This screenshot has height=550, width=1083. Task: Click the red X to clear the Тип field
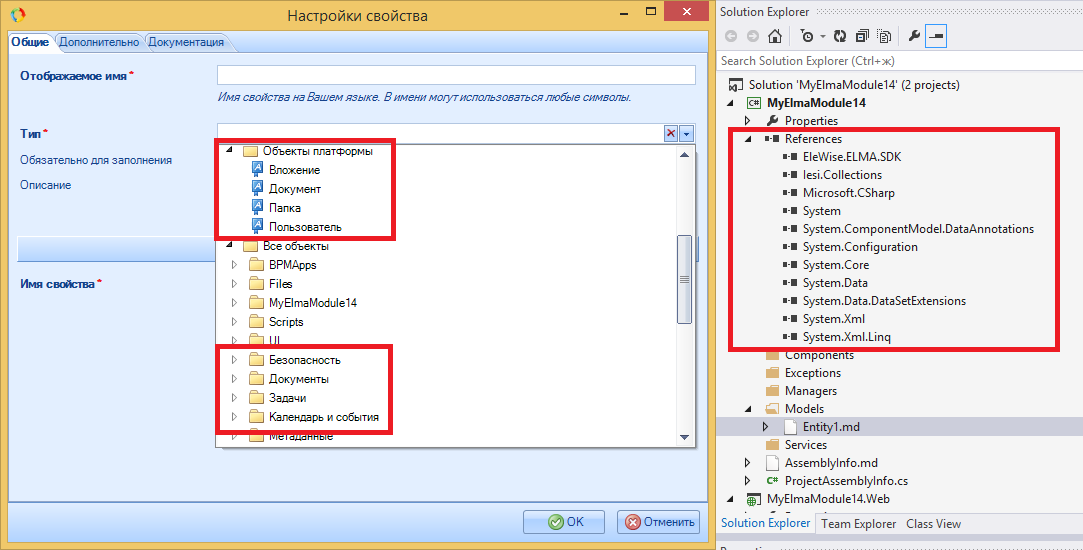point(671,133)
